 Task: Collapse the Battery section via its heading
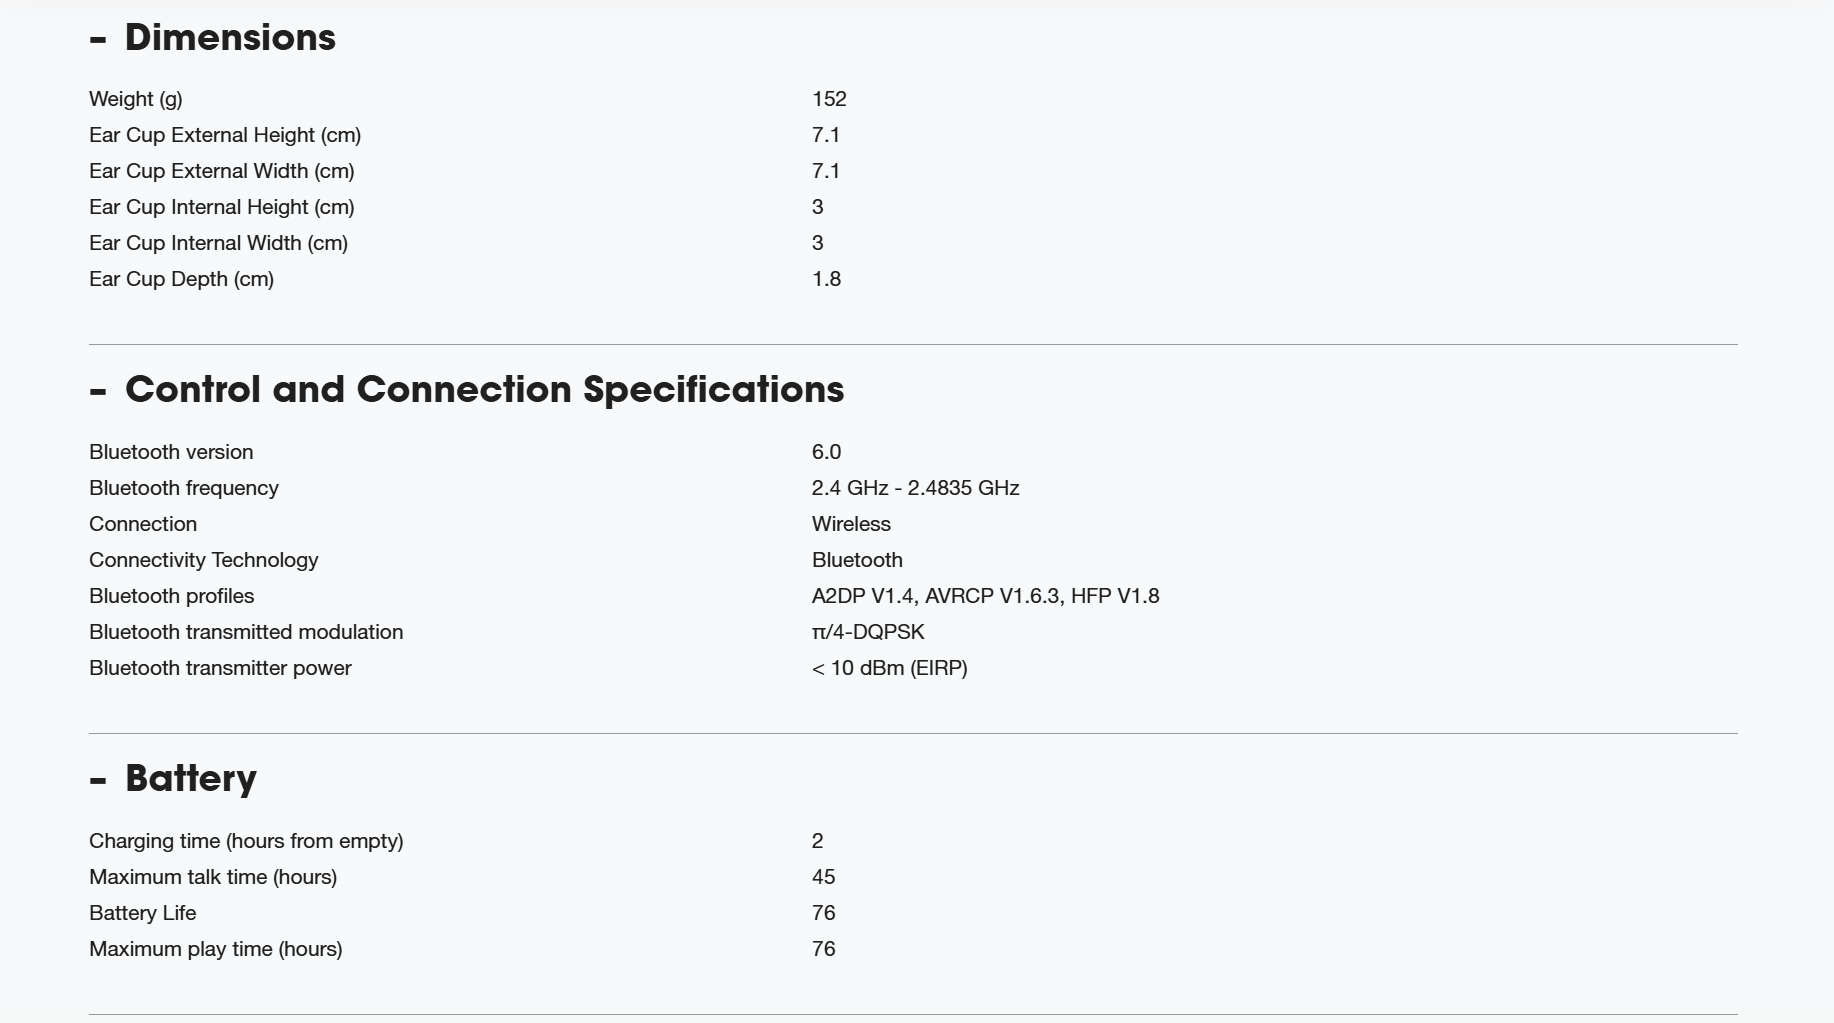click(x=191, y=779)
